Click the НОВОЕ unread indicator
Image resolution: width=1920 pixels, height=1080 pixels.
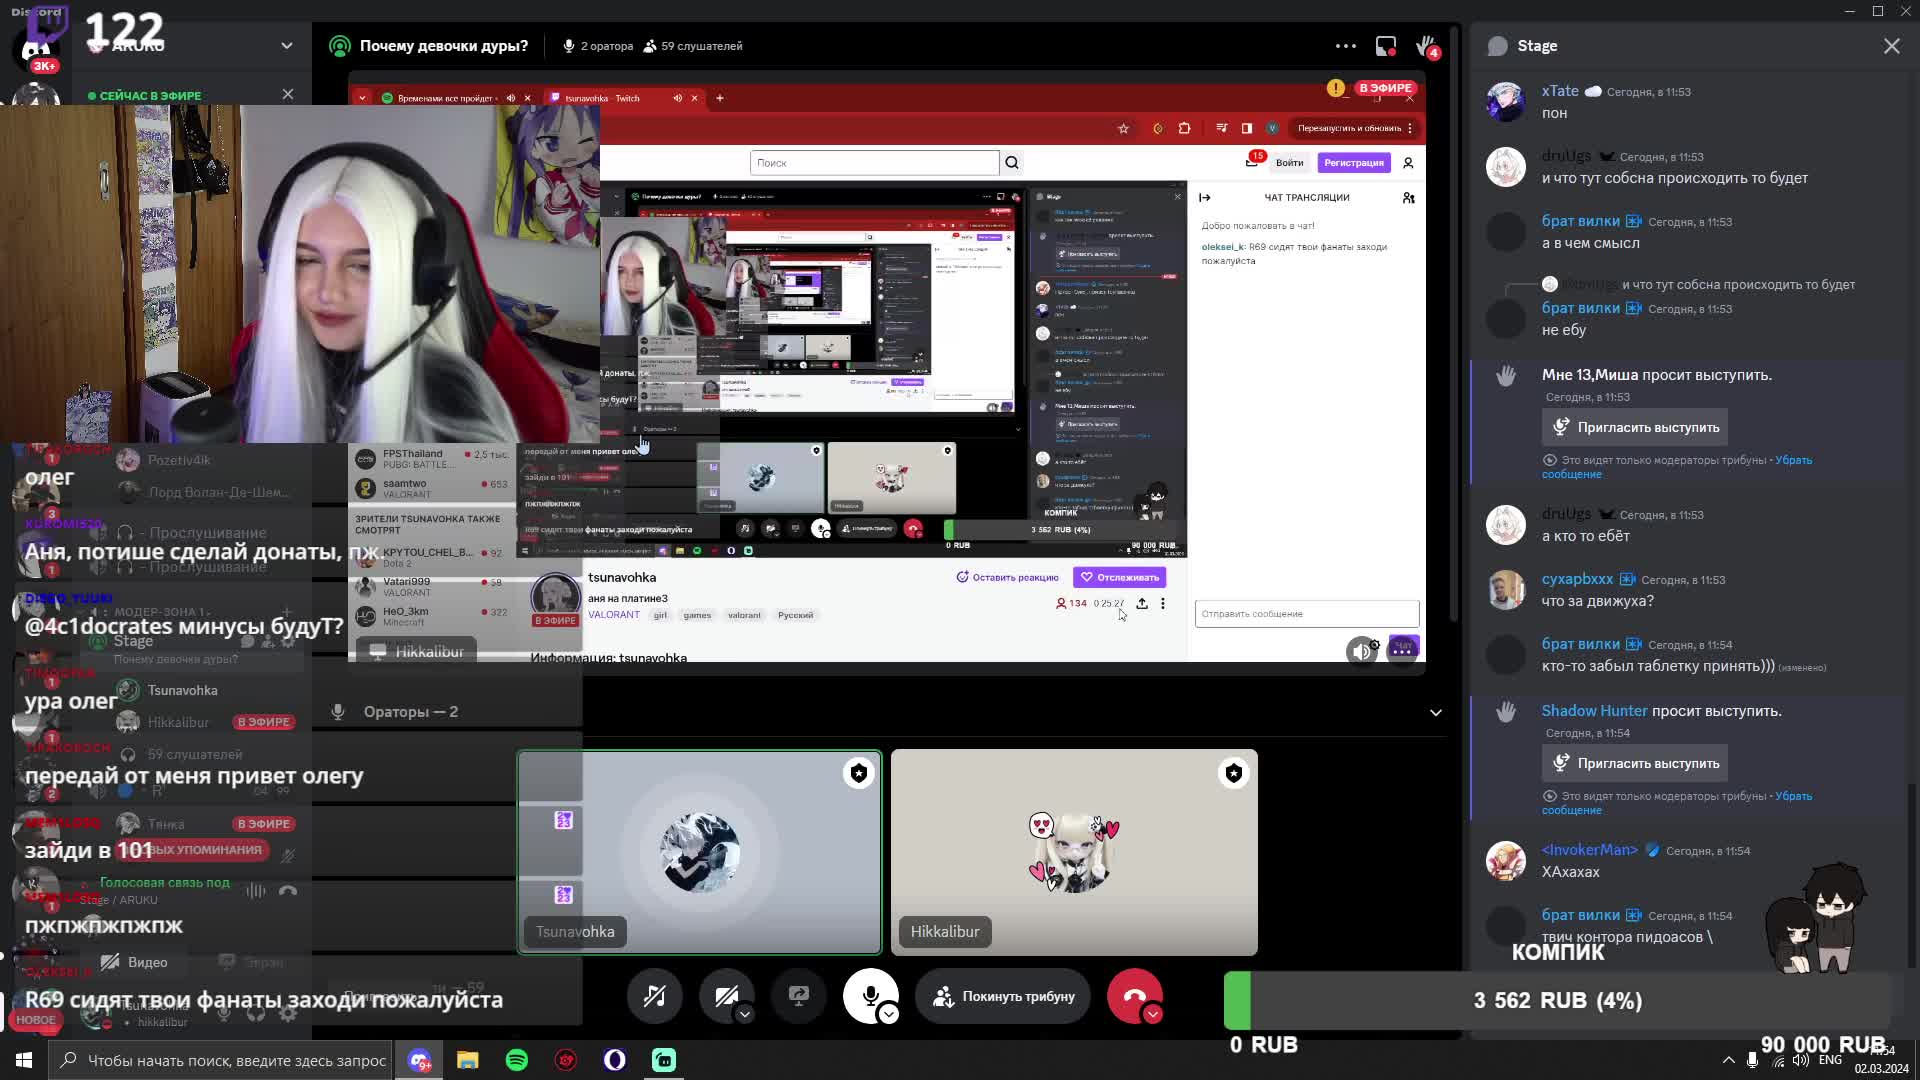pyautogui.click(x=36, y=1020)
